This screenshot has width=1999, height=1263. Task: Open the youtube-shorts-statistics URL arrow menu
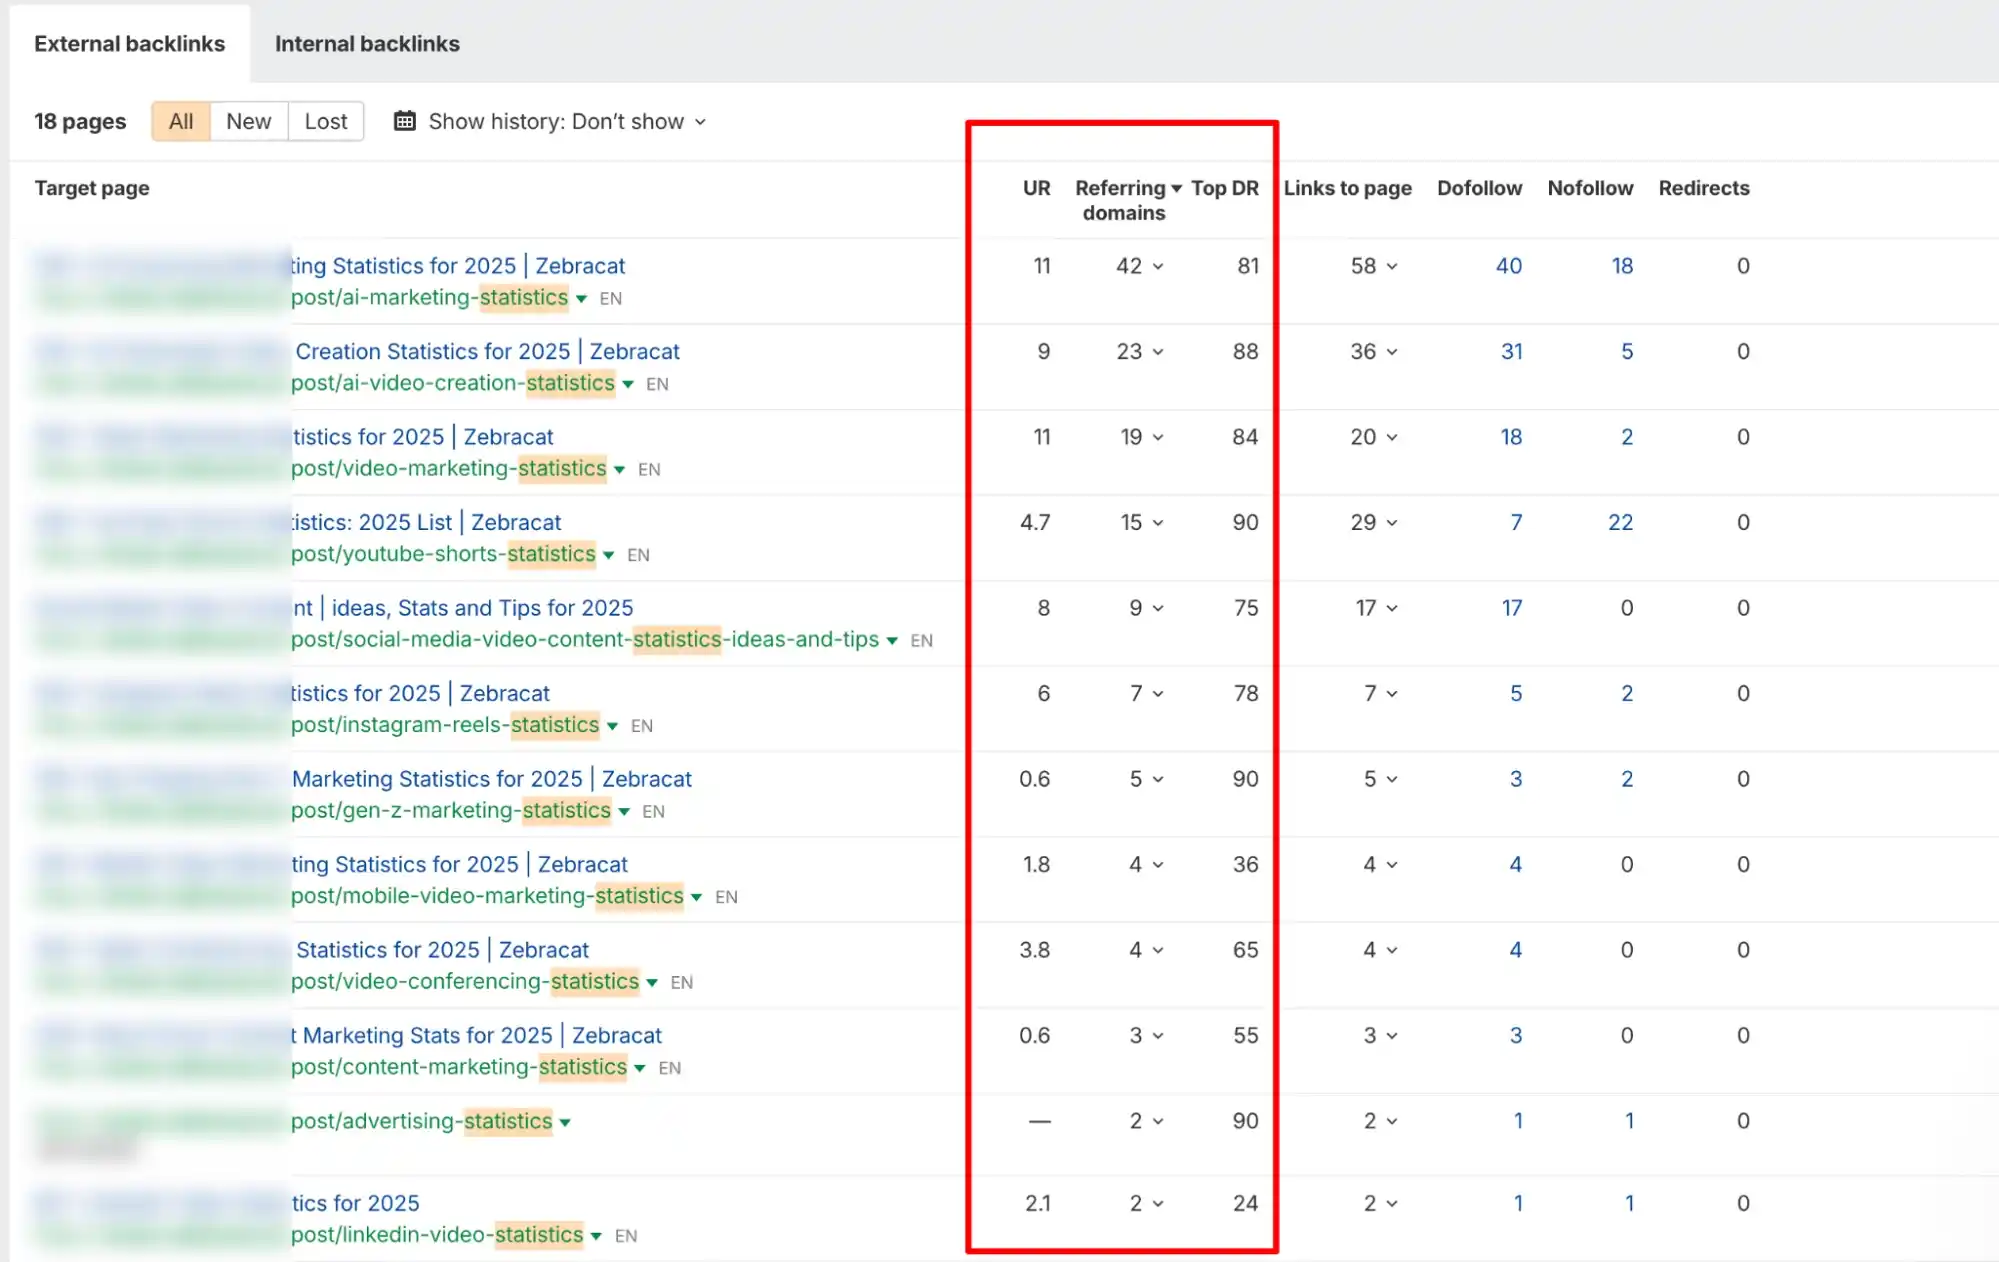[x=608, y=555]
